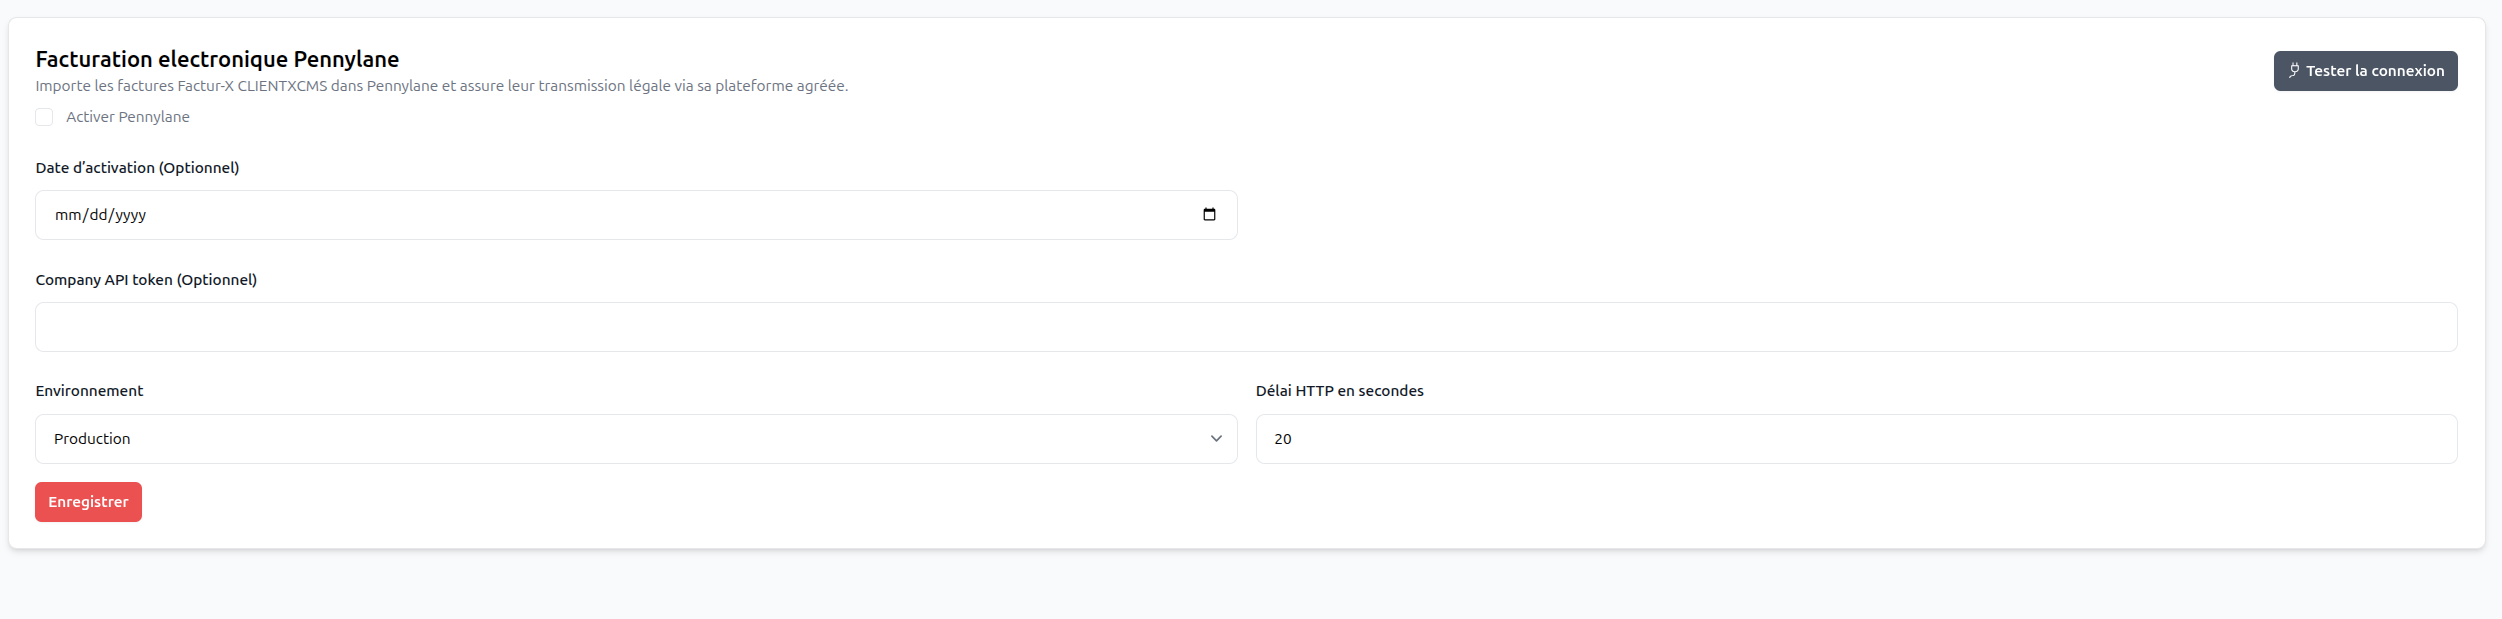This screenshot has width=2502, height=619.
Task: Click the Activer Pennylane label text
Action: click(x=128, y=117)
